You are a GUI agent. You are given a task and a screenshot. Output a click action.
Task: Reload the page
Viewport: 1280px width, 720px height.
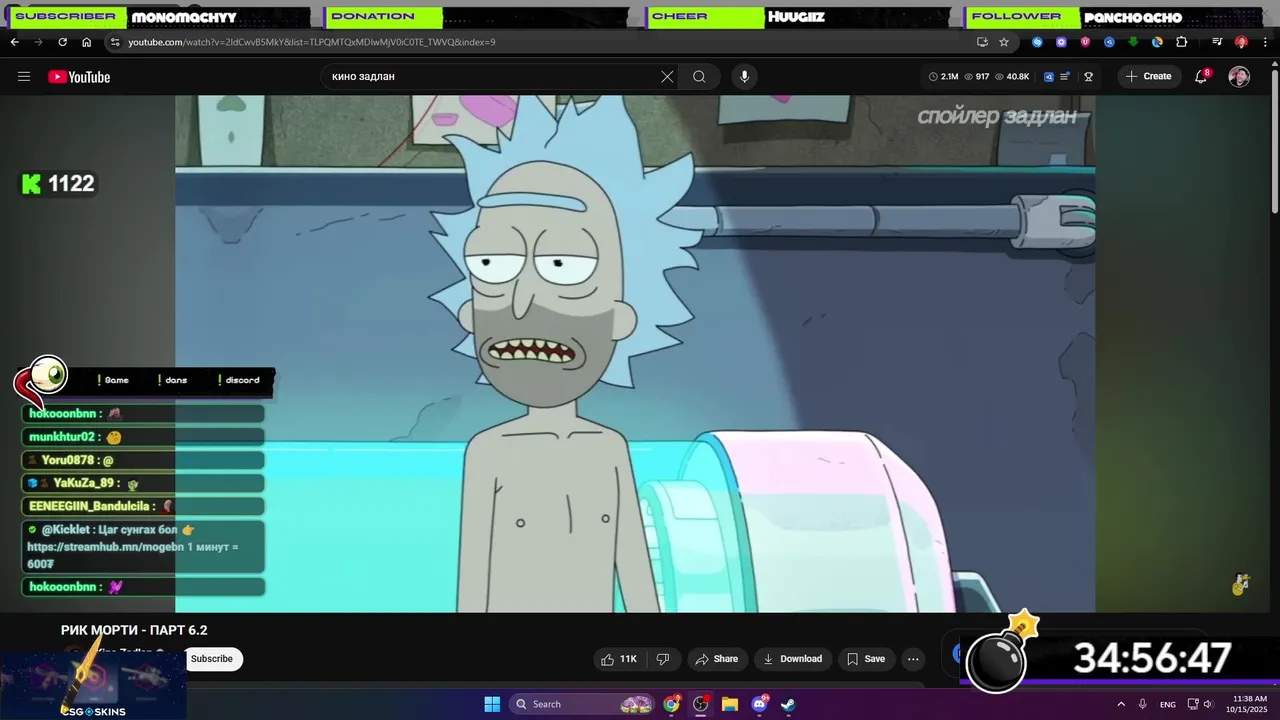click(62, 42)
